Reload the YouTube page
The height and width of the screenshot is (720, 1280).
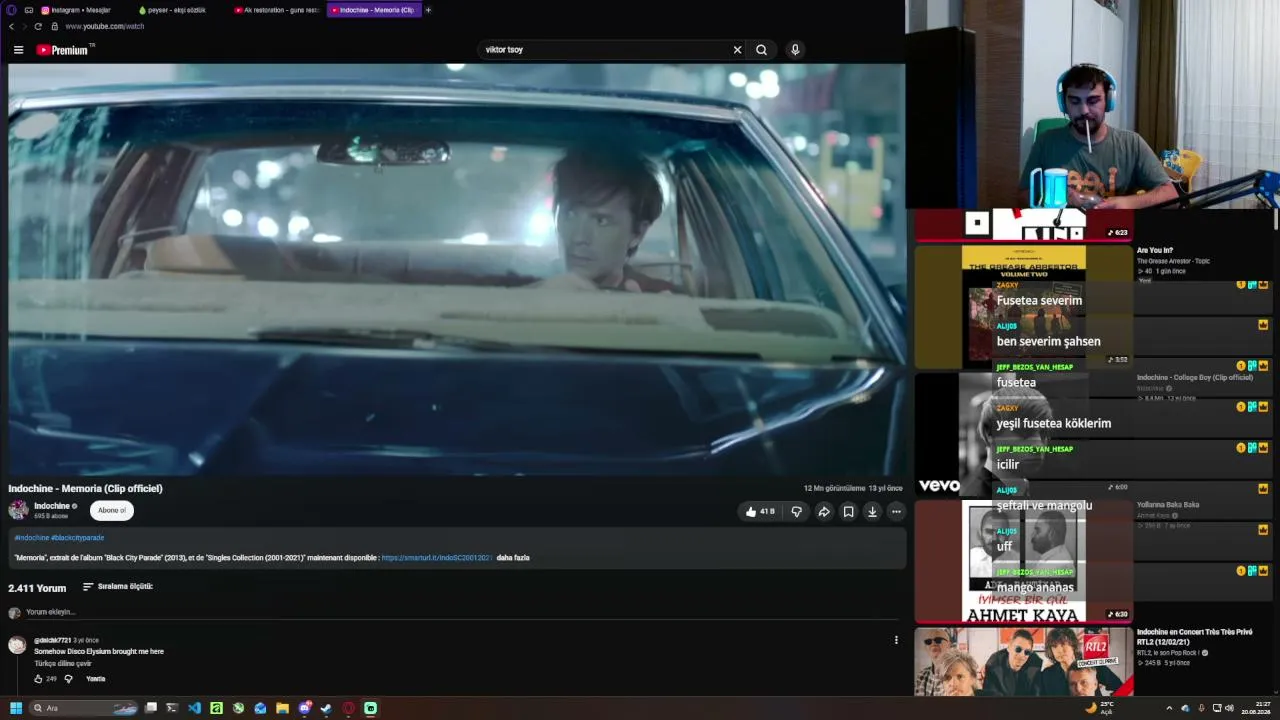click(38, 26)
